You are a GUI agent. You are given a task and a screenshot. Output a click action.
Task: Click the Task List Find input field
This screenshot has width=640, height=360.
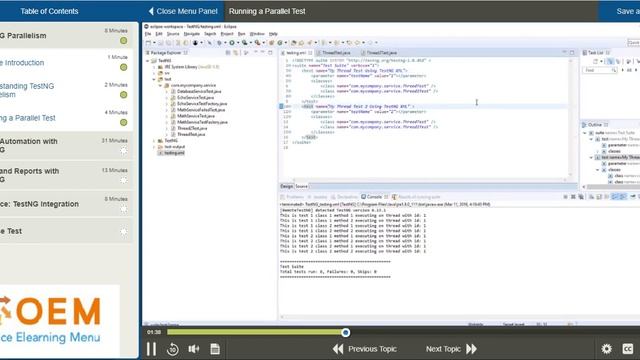[600, 70]
